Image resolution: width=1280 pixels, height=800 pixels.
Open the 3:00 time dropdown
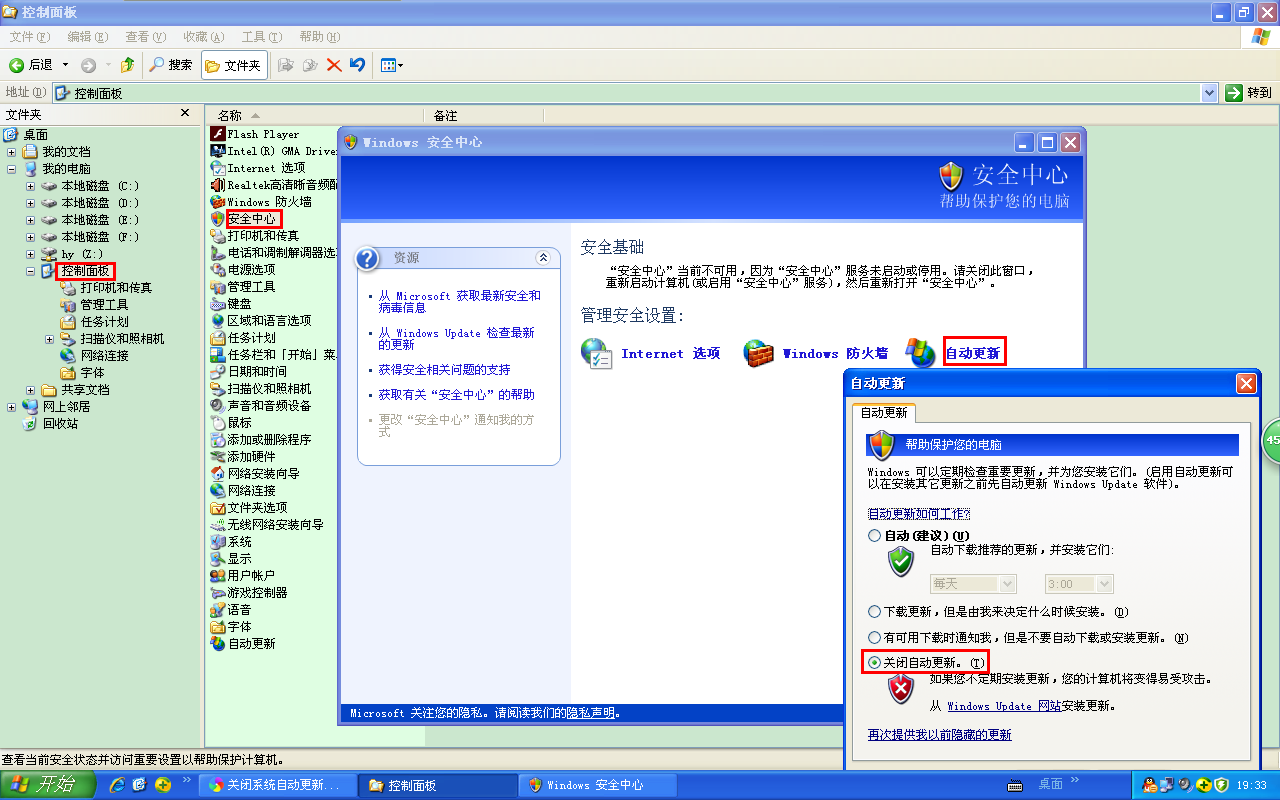coord(1078,584)
